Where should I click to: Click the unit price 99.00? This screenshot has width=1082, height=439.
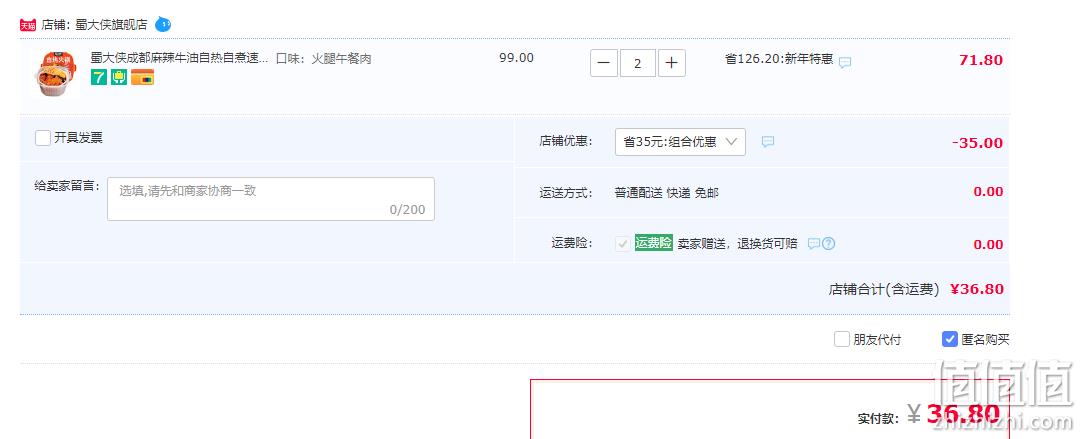click(x=516, y=57)
